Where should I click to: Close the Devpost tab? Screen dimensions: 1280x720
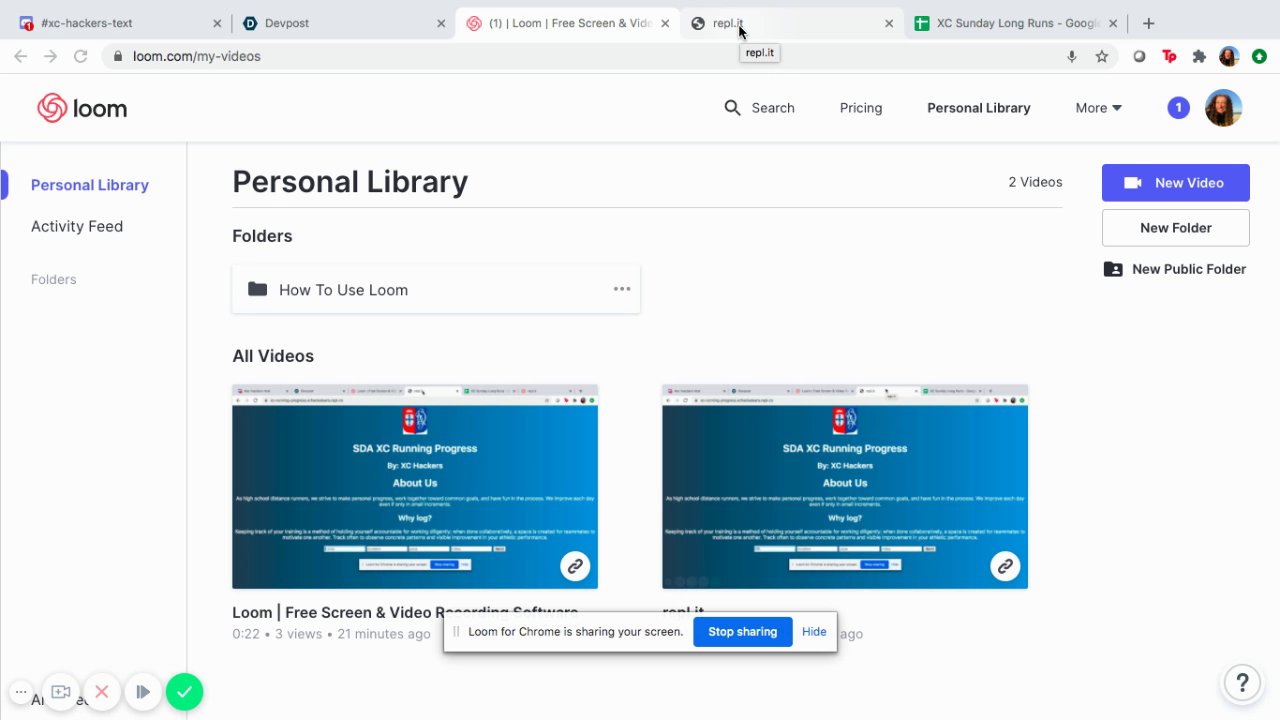point(441,23)
